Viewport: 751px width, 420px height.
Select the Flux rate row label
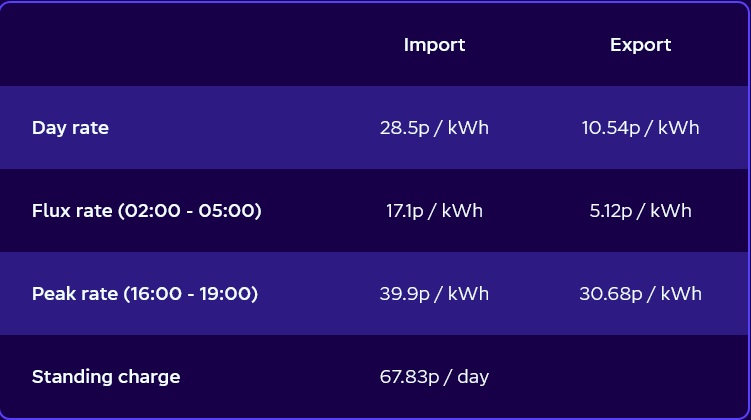(146, 211)
